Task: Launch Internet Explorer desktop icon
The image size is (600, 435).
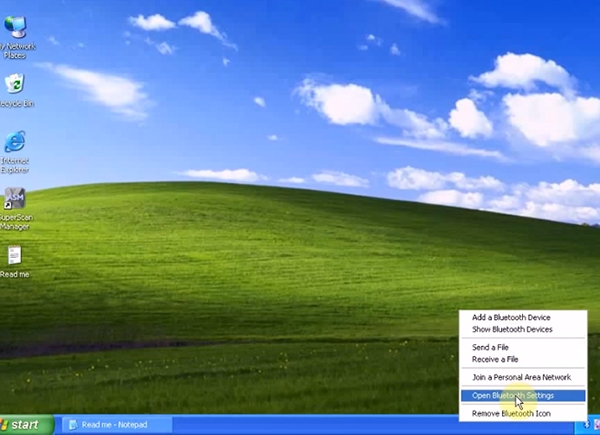Action: (x=15, y=152)
